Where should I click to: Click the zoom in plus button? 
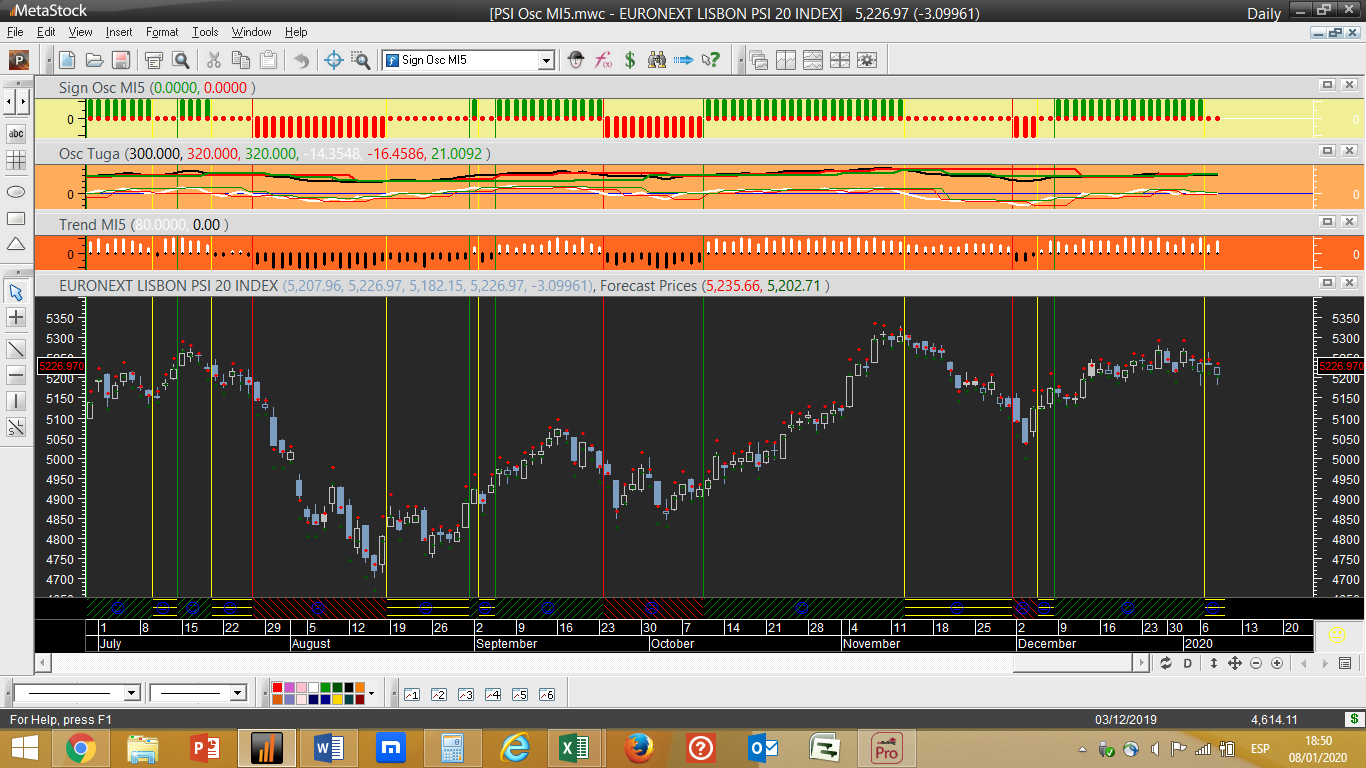pos(1277,663)
